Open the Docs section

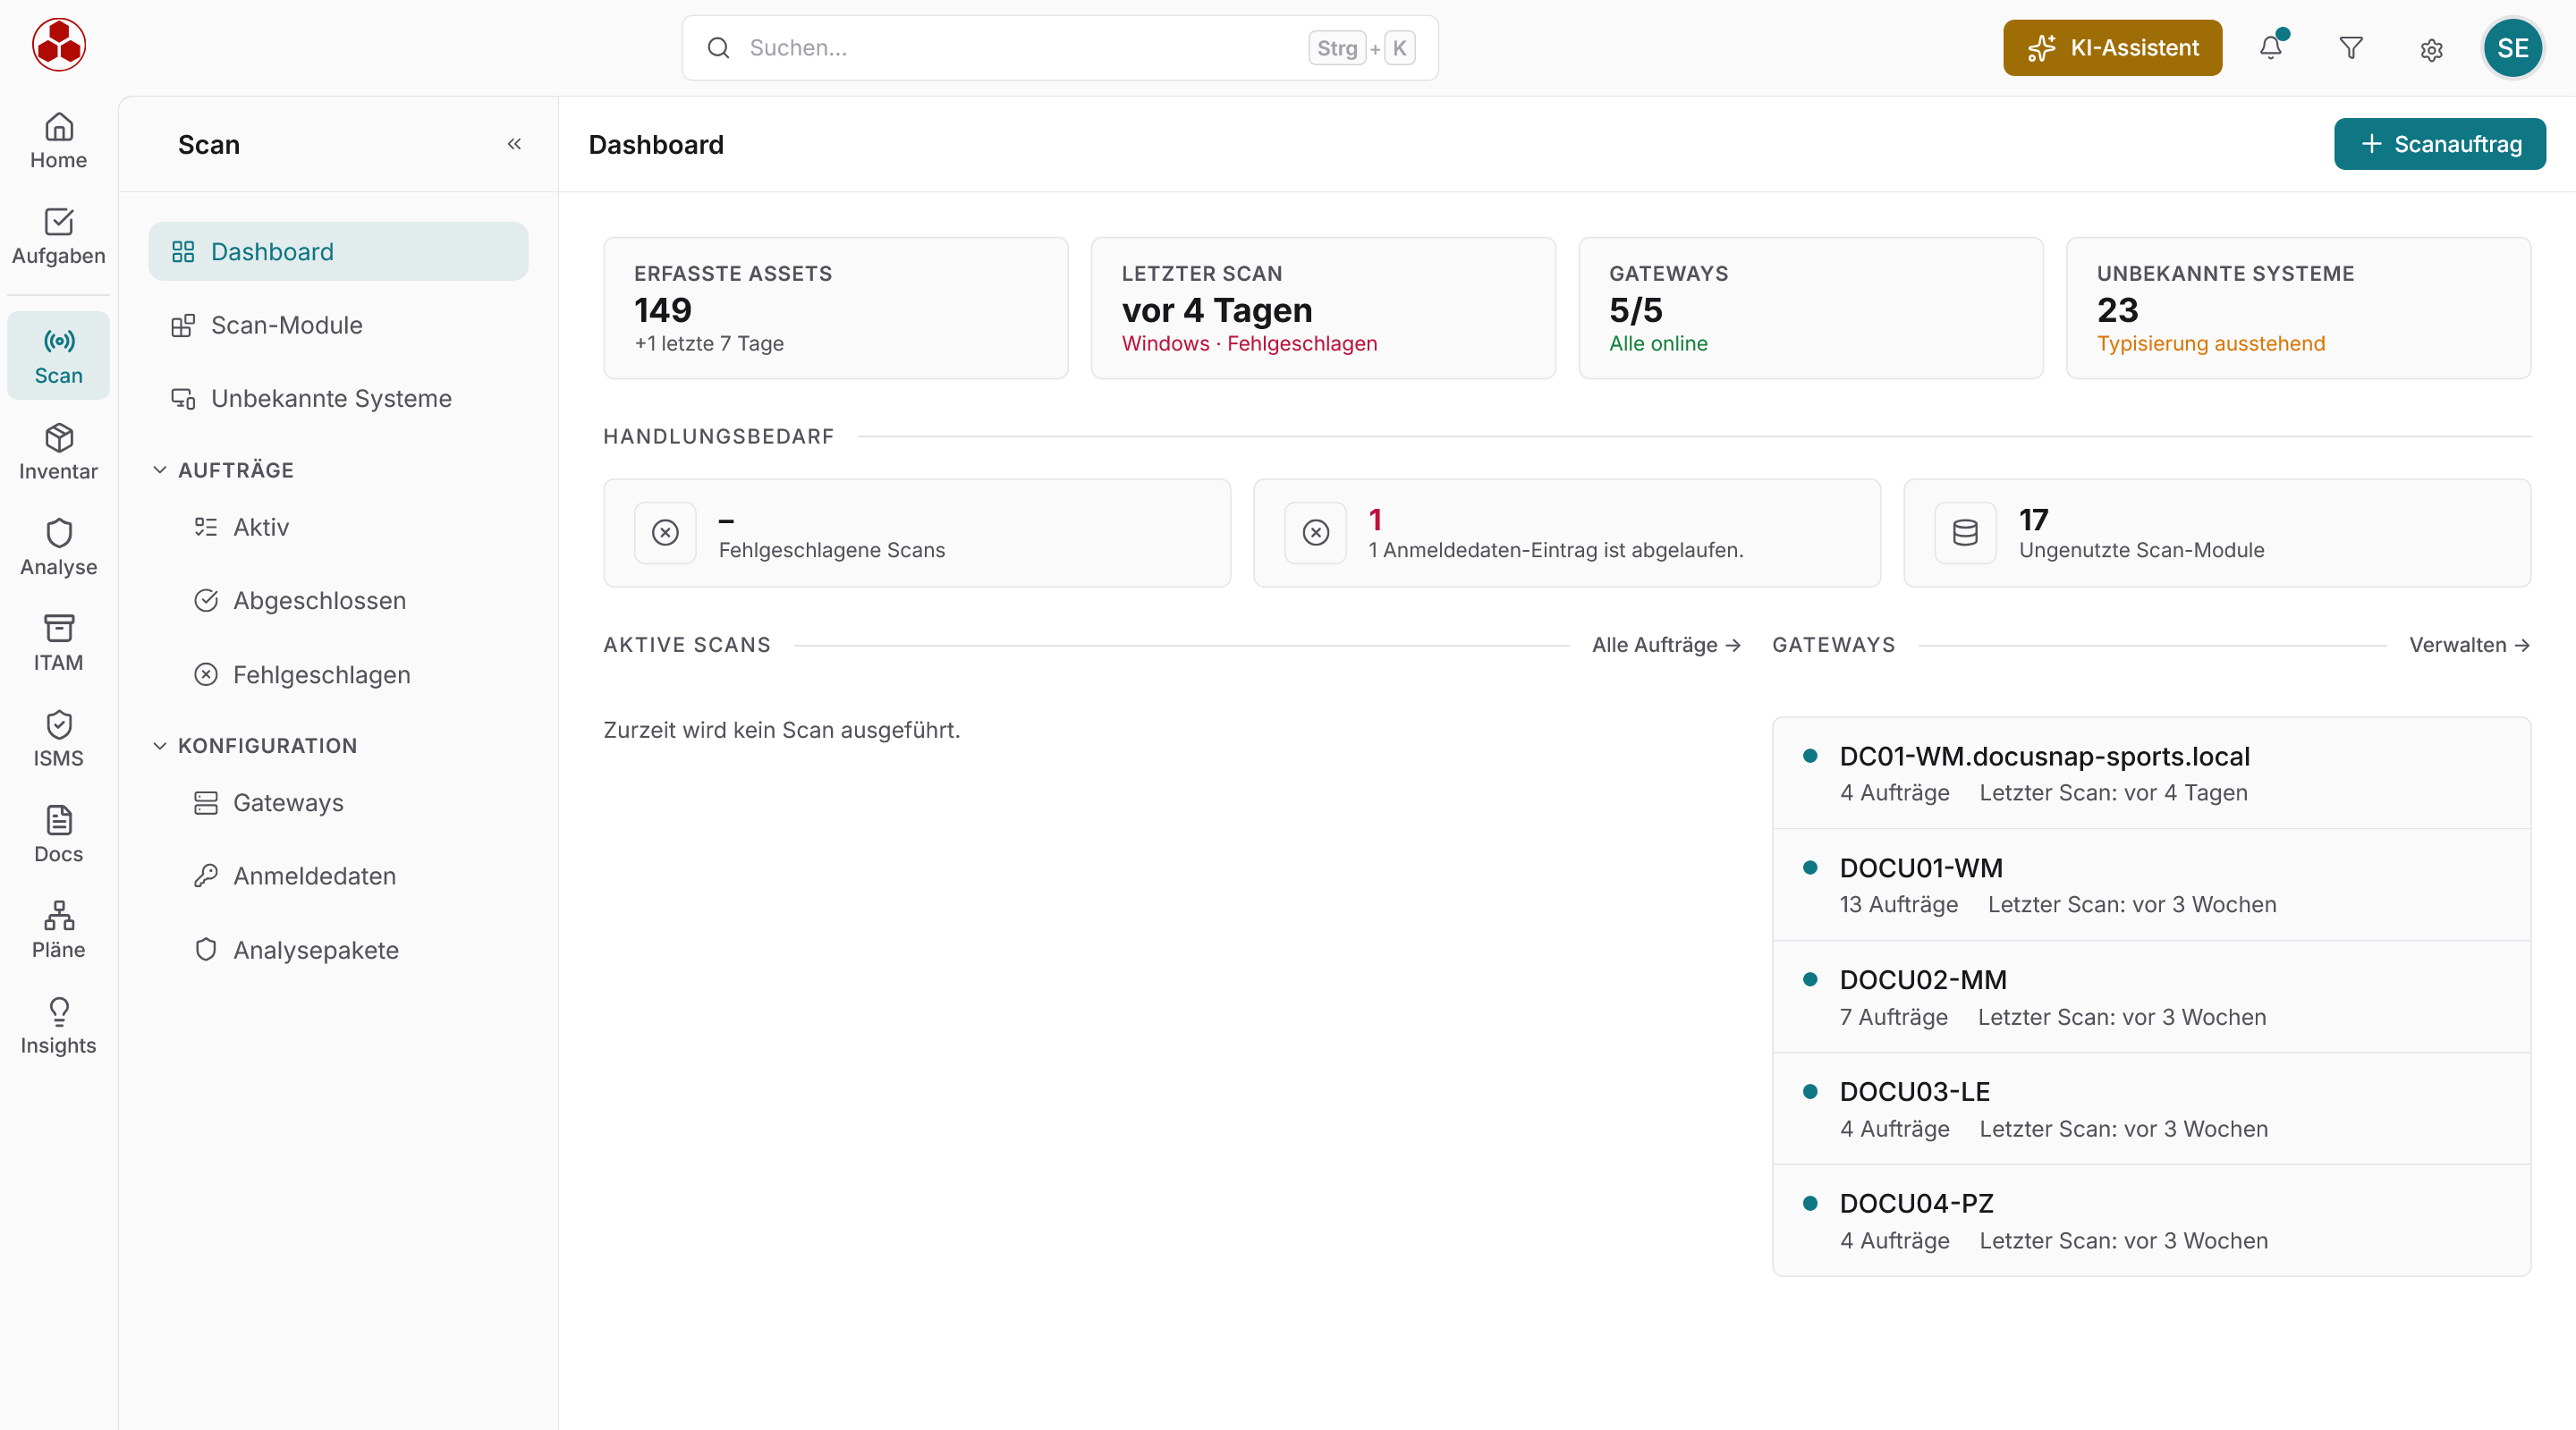[x=58, y=835]
